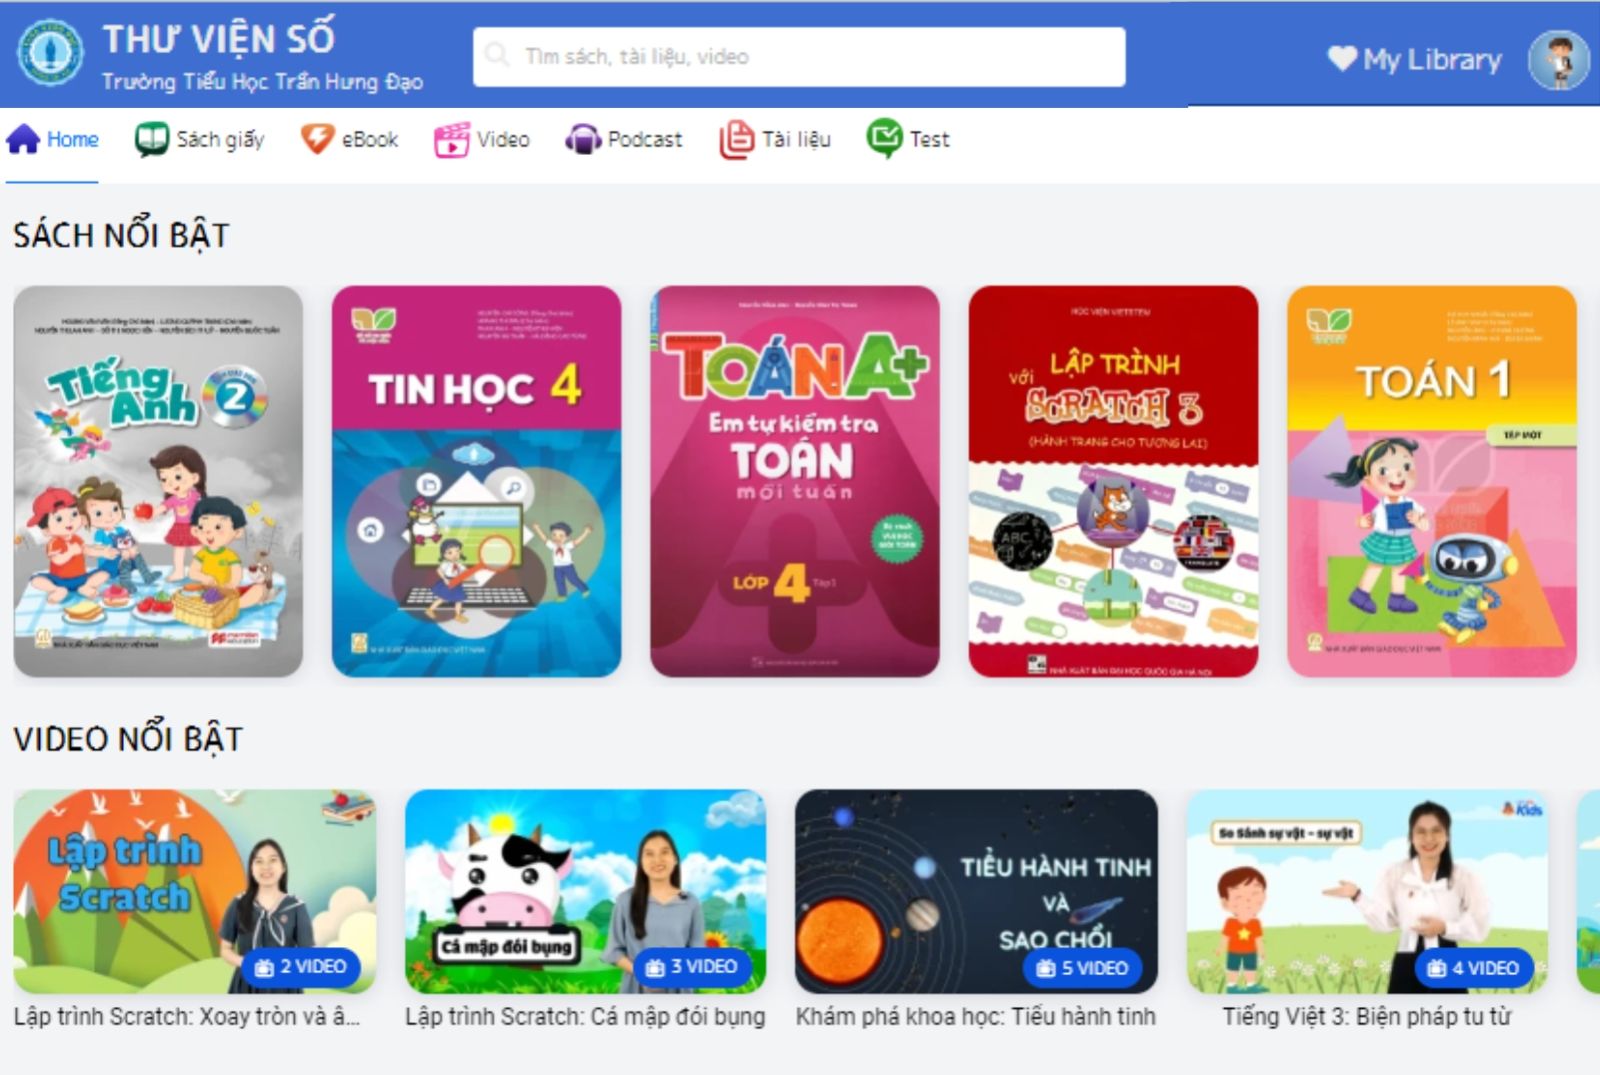Open the Tin Học 4 book cover
The image size is (1600, 1075).
coord(476,481)
